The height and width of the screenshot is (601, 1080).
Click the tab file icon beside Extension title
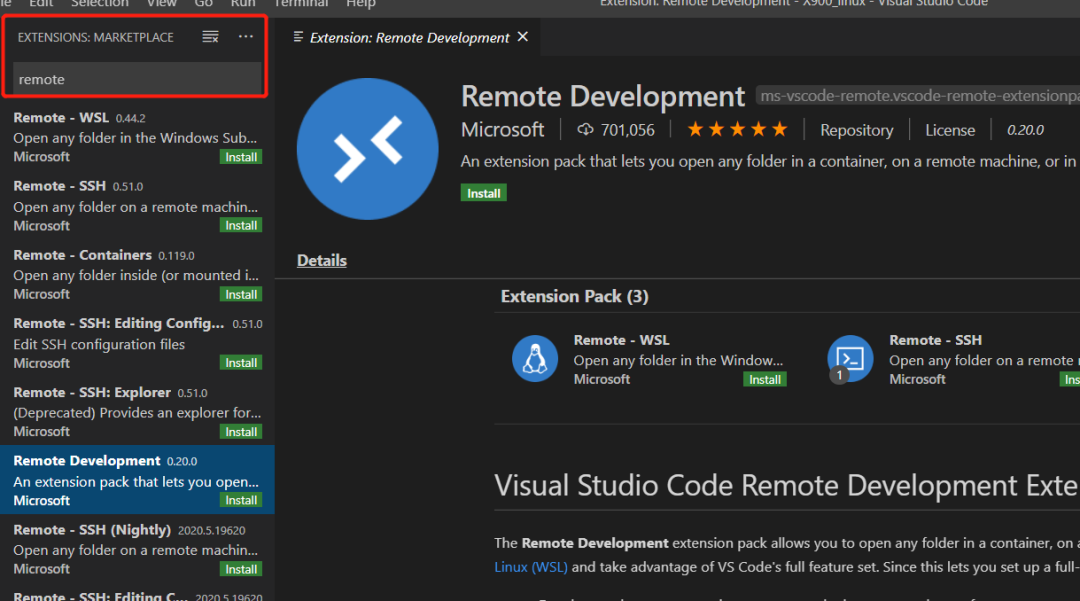[x=298, y=37]
